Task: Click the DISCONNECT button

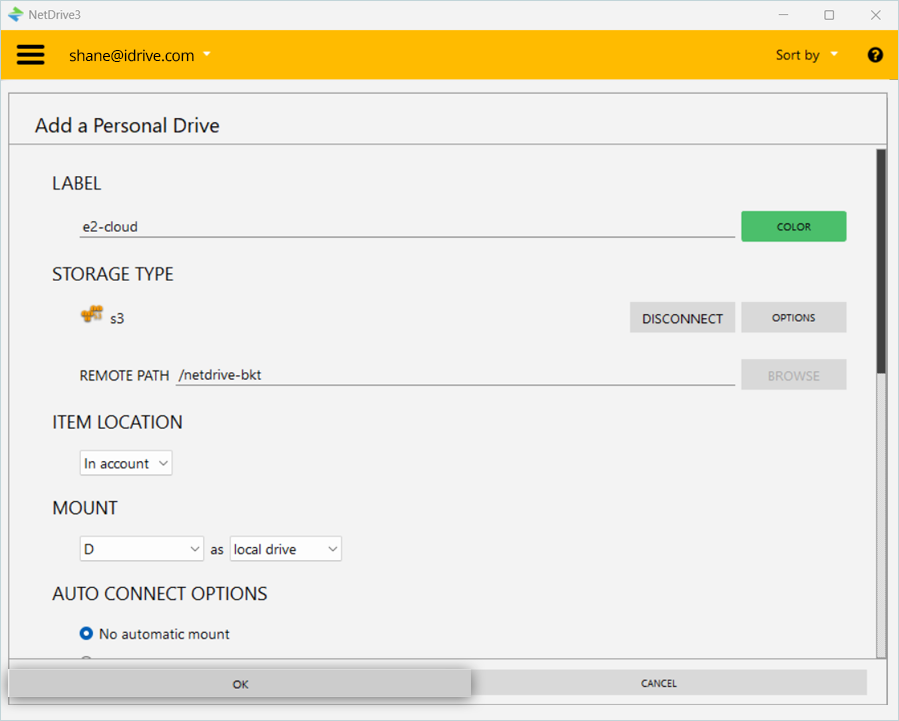Action: 682,318
